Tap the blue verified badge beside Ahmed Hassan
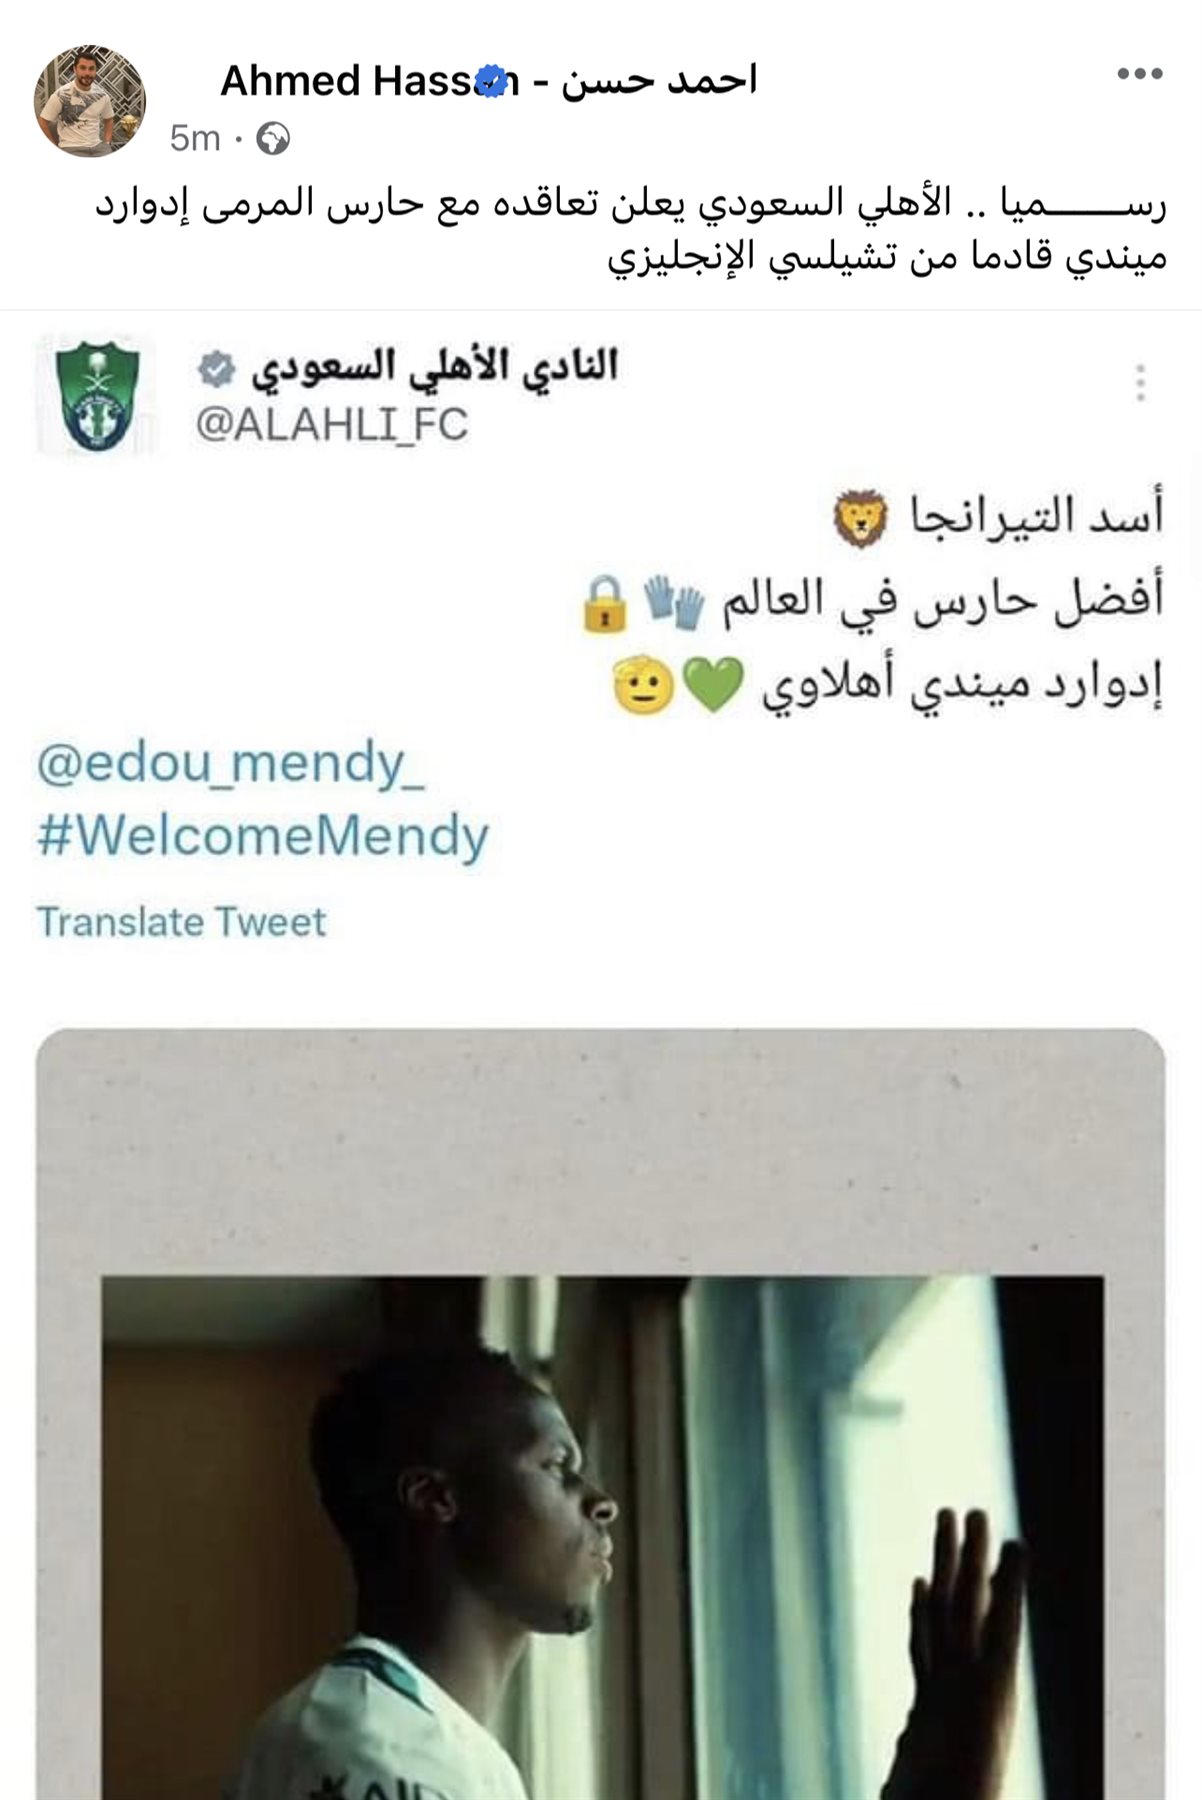Screen dimensions: 1202x1800 tap(491, 81)
